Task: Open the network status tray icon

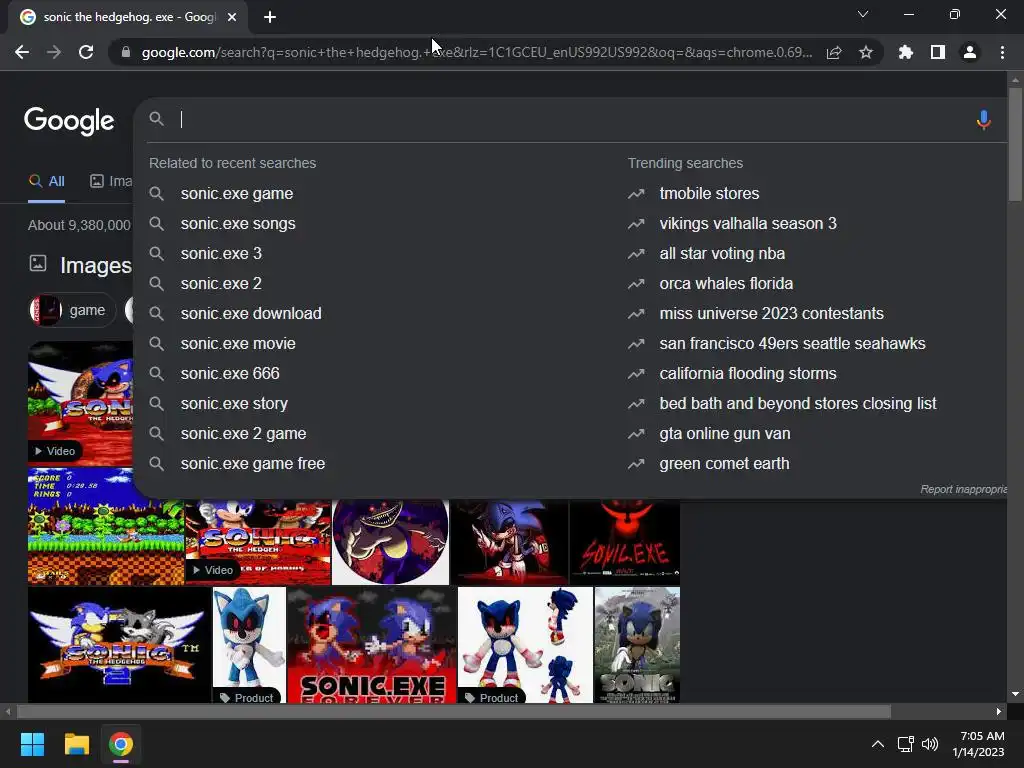Action: point(905,744)
